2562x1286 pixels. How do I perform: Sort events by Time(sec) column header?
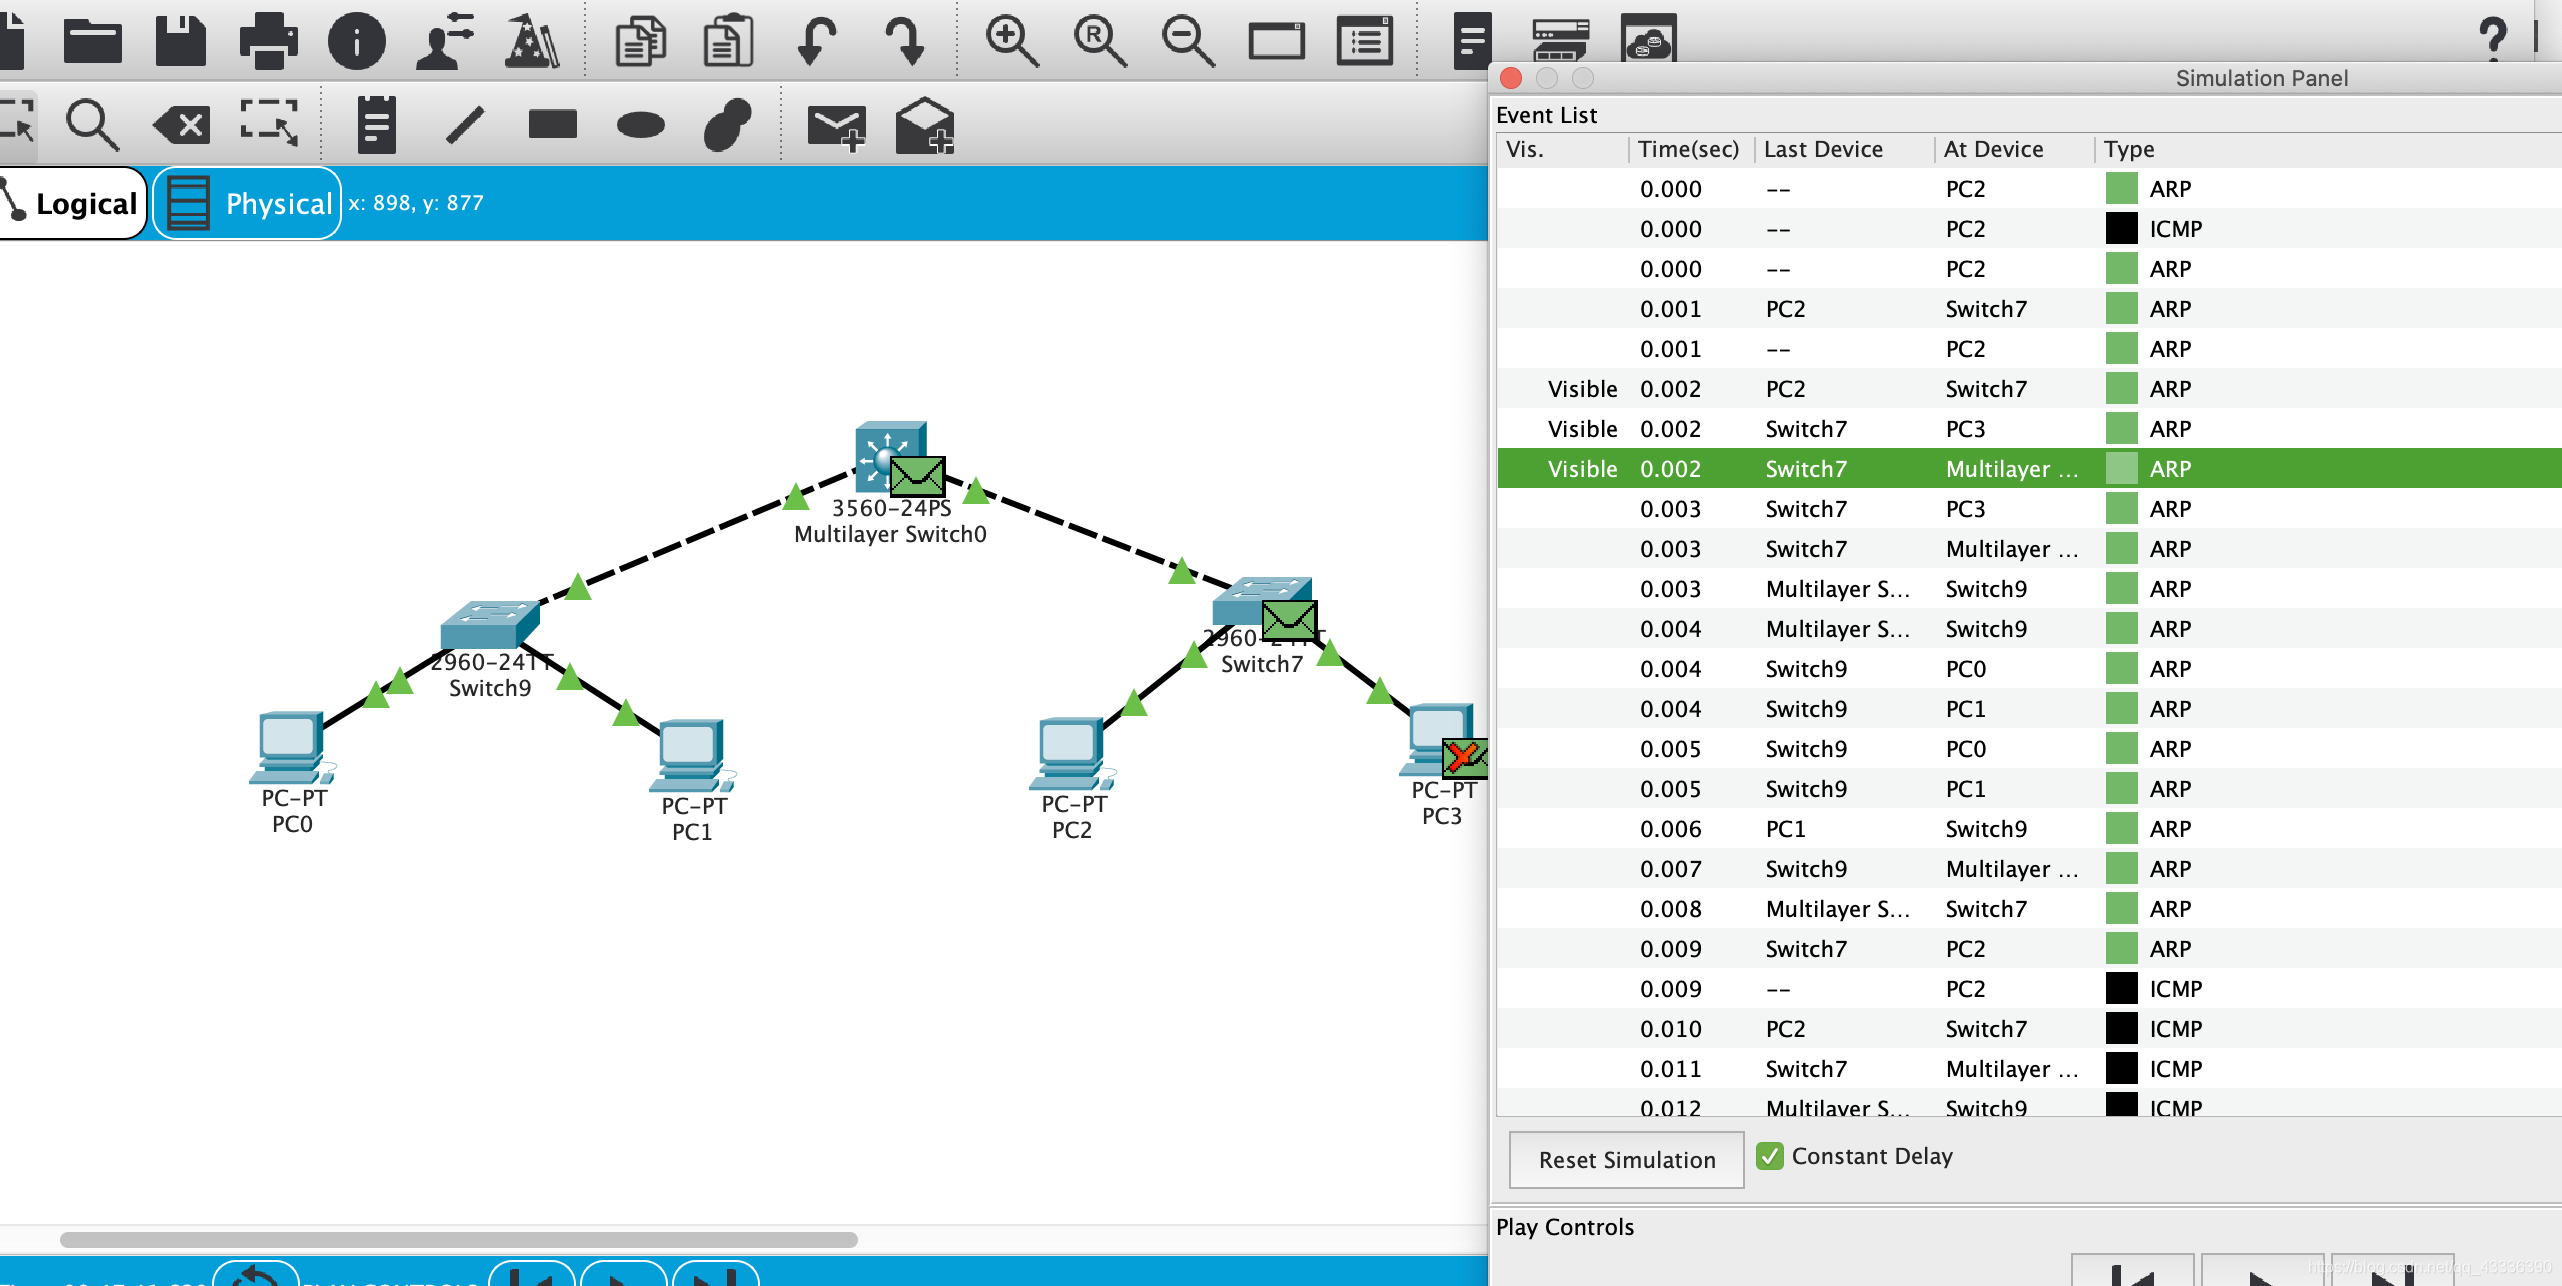[x=1688, y=149]
